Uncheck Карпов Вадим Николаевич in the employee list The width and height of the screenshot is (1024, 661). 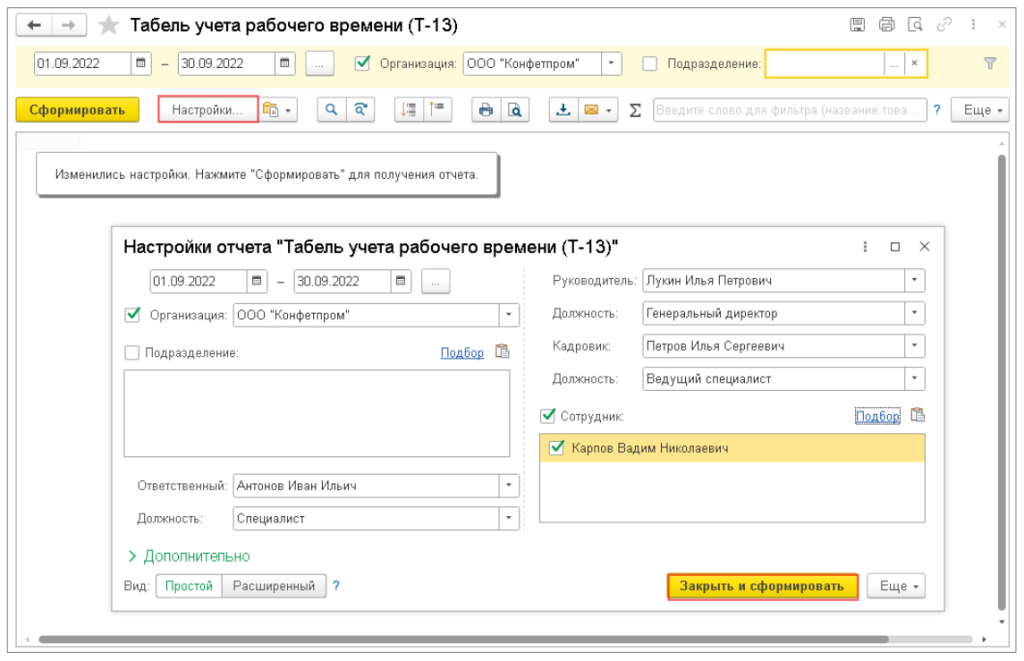(x=556, y=448)
